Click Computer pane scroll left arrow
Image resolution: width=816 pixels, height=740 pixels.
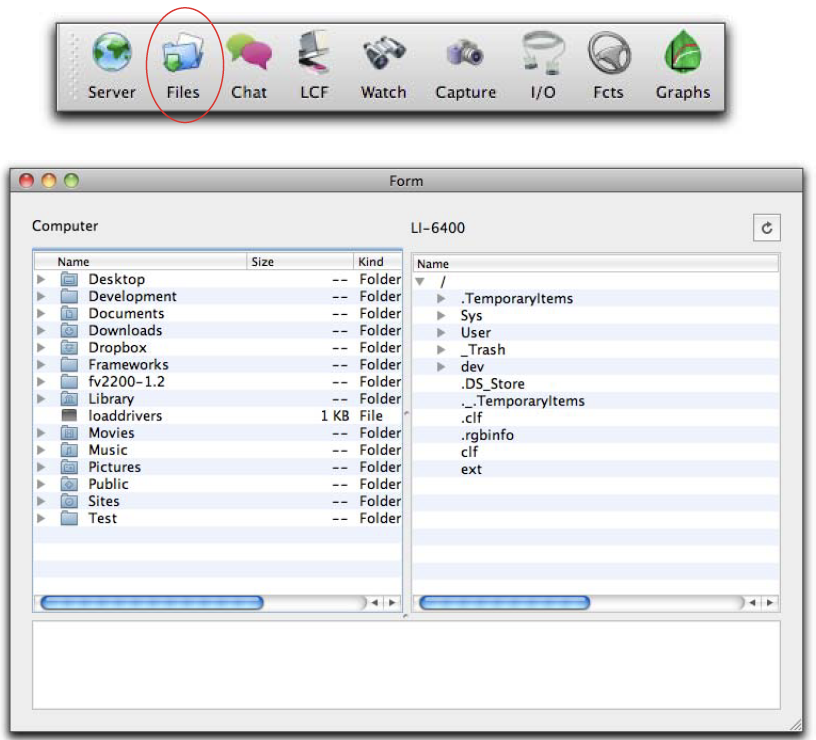pos(374,603)
